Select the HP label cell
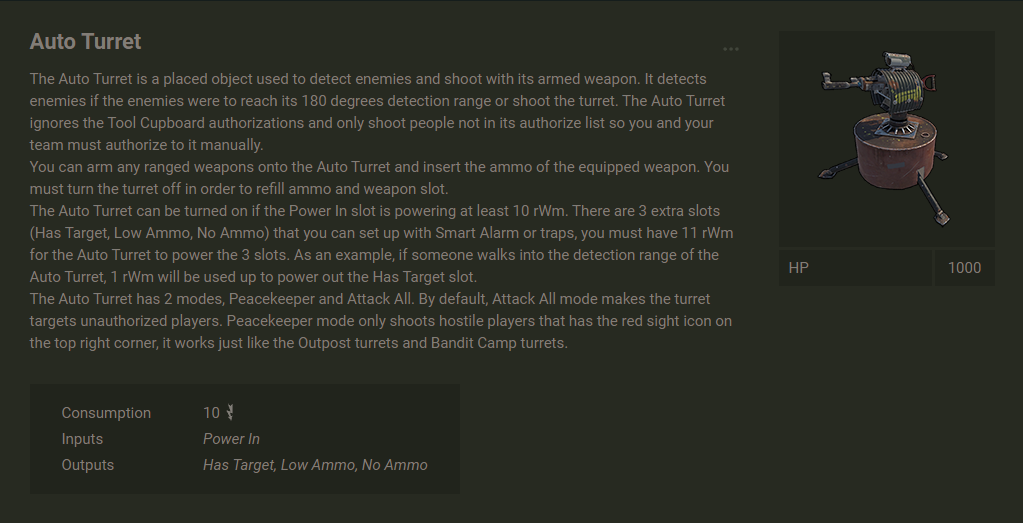1023x523 pixels. (855, 268)
